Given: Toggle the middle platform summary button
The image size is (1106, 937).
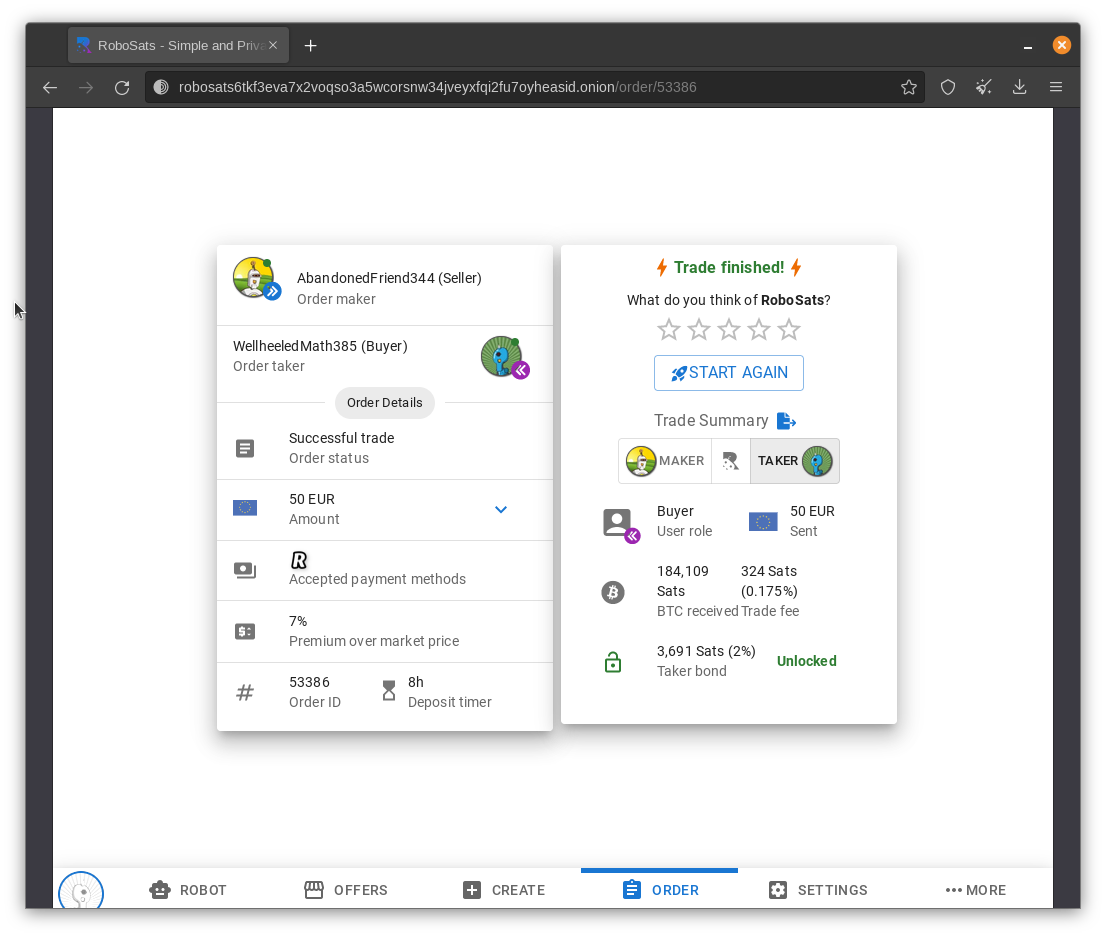Looking at the screenshot, I should pos(731,461).
